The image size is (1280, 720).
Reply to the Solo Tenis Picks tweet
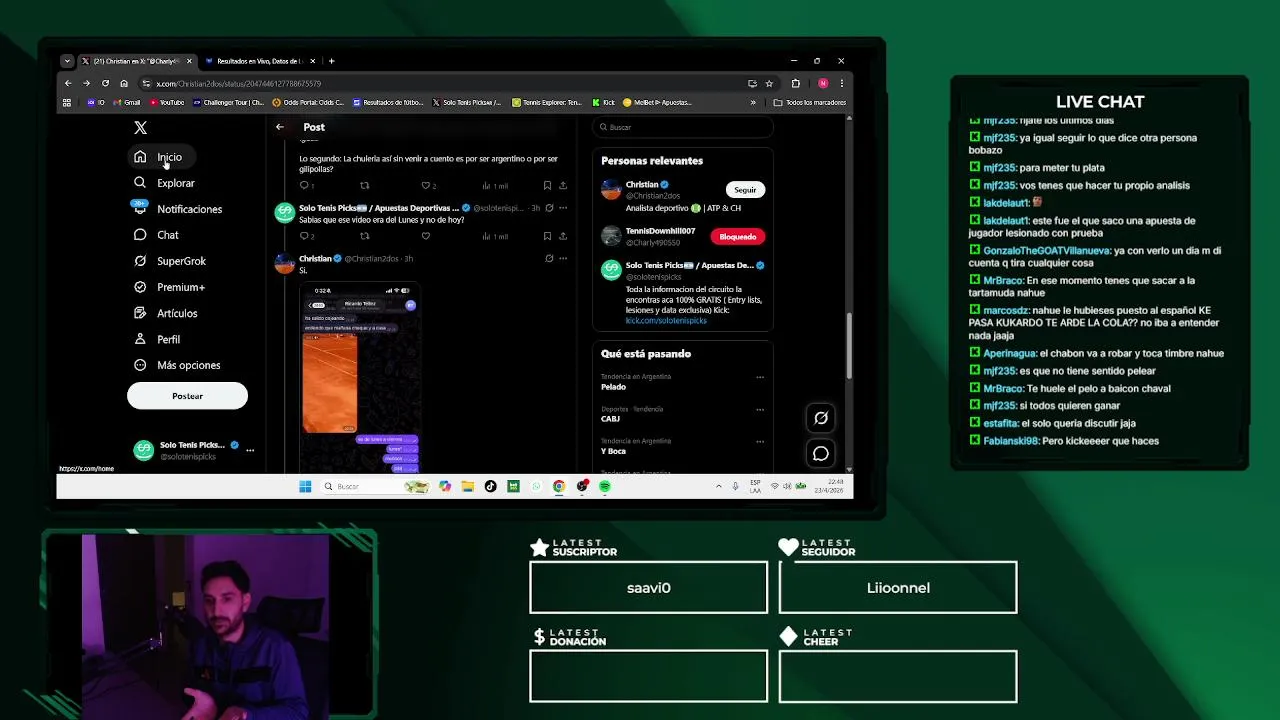306,236
